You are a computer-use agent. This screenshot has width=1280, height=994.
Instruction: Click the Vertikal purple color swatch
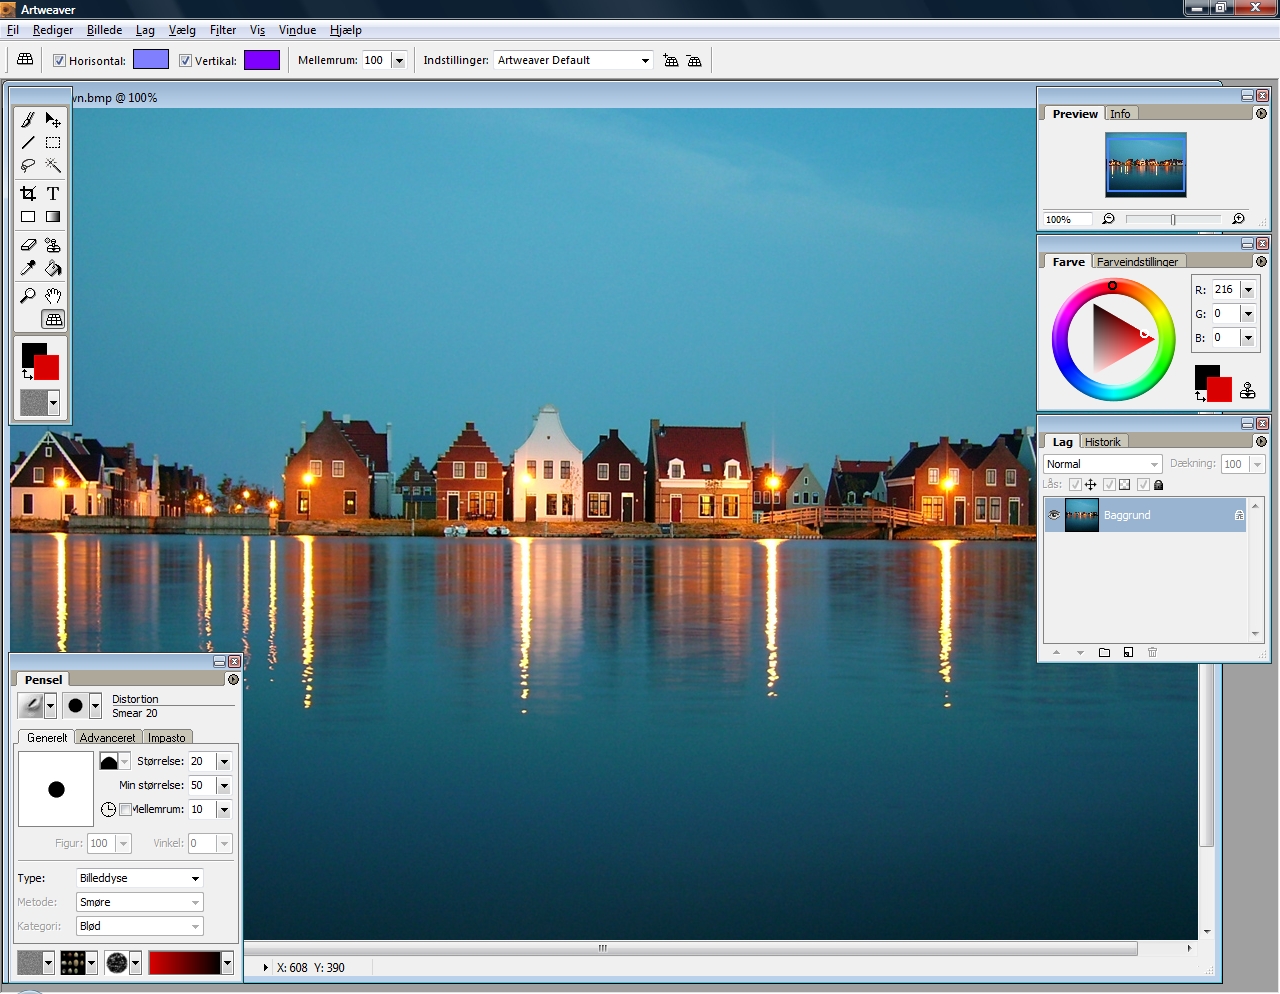coord(262,60)
